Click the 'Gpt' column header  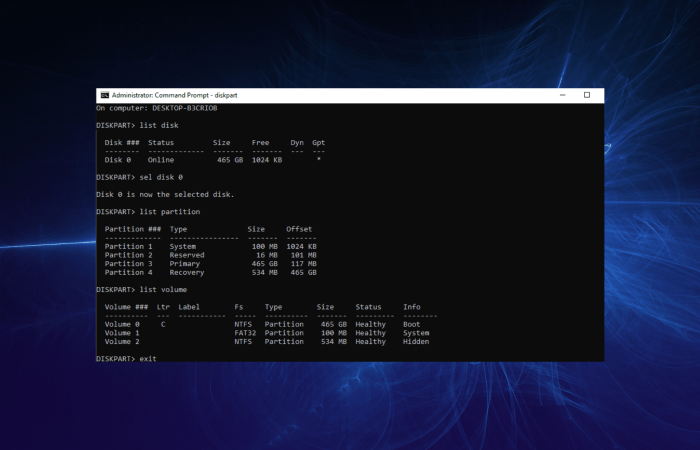(319, 143)
